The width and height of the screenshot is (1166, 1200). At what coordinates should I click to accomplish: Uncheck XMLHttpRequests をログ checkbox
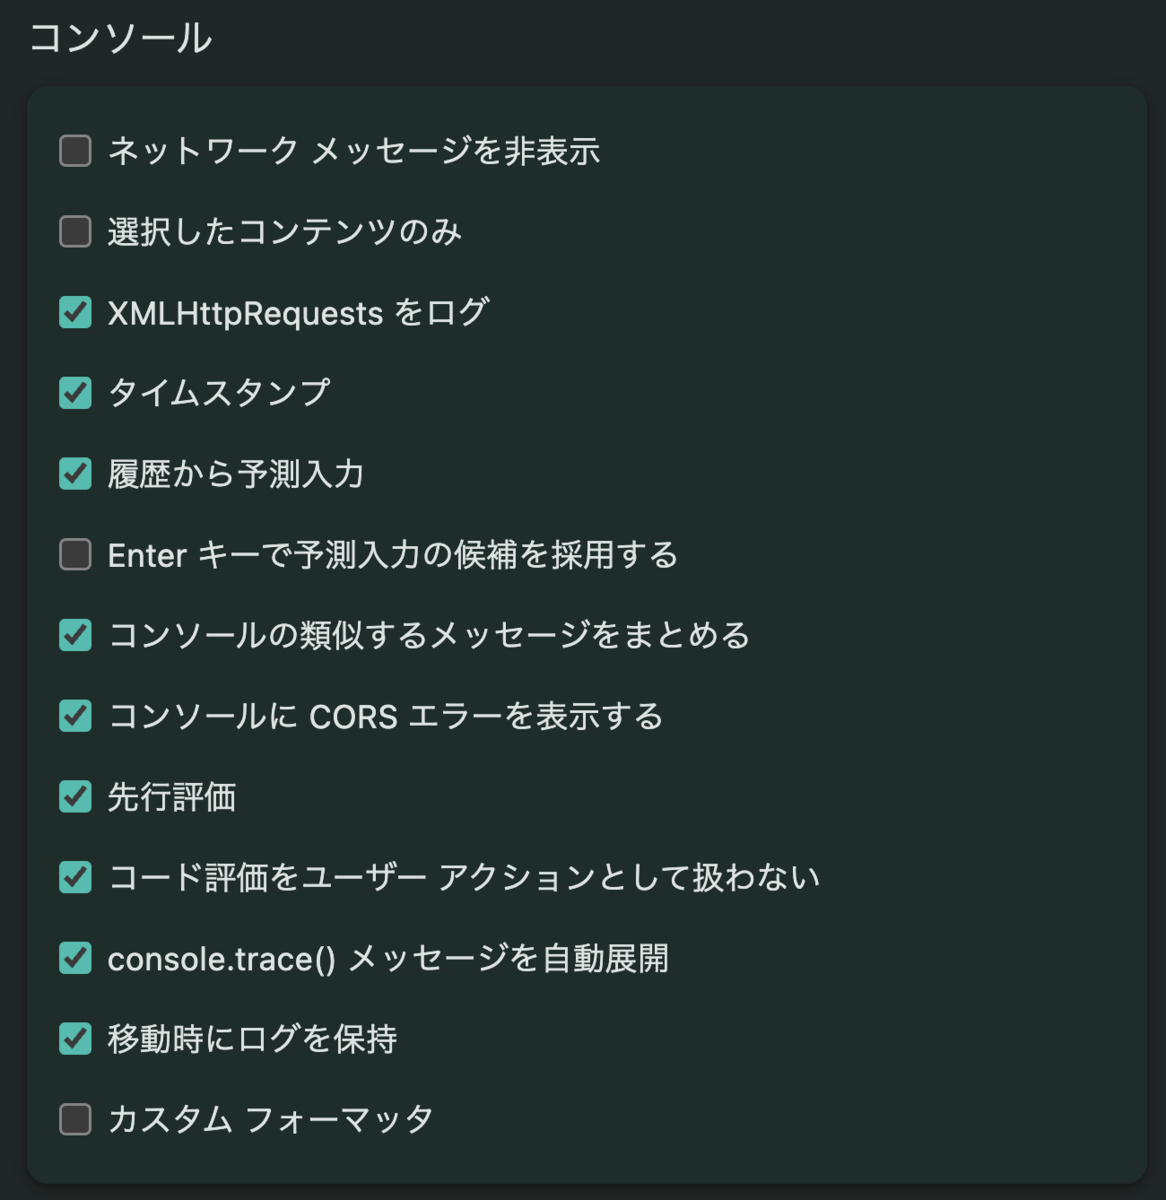(75, 312)
